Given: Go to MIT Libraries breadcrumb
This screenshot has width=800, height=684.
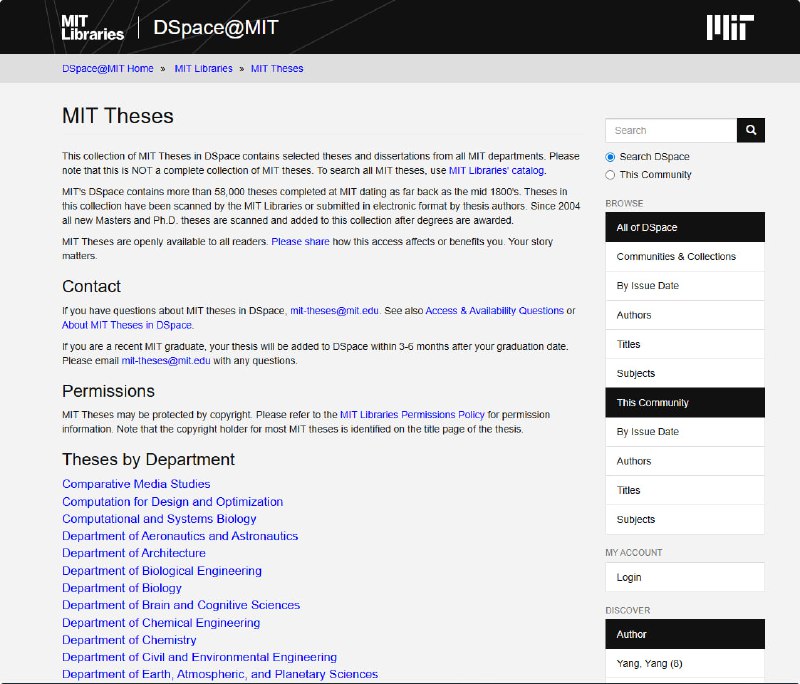Looking at the screenshot, I should coord(203,69).
